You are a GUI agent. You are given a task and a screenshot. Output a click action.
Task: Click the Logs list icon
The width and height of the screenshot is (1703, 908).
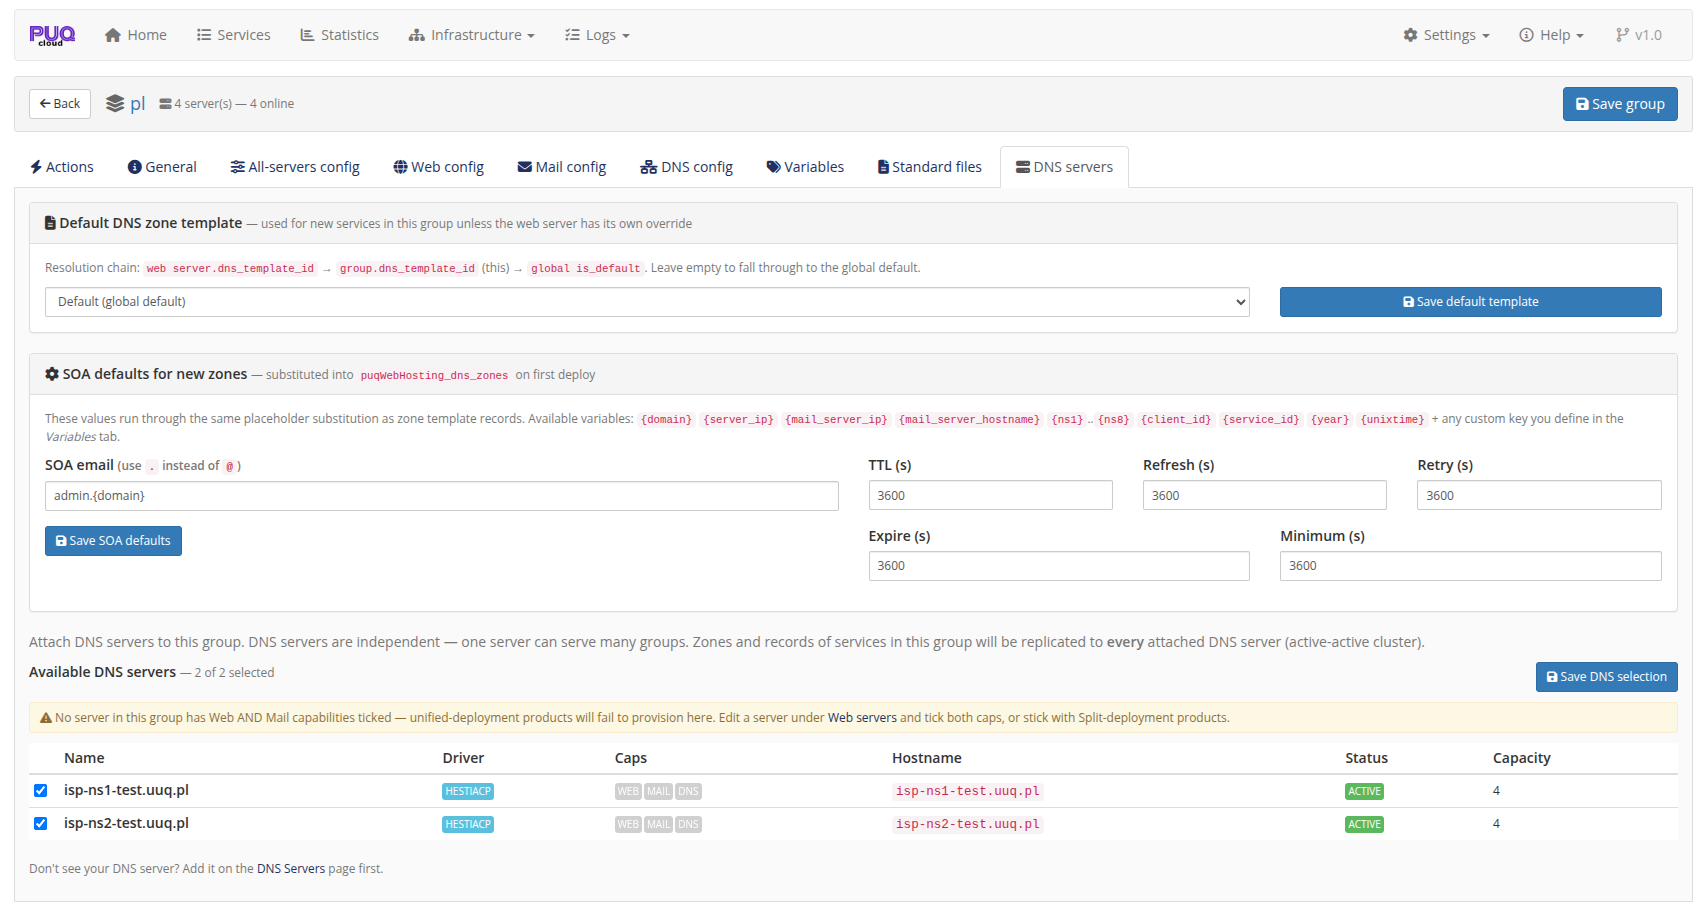572,35
